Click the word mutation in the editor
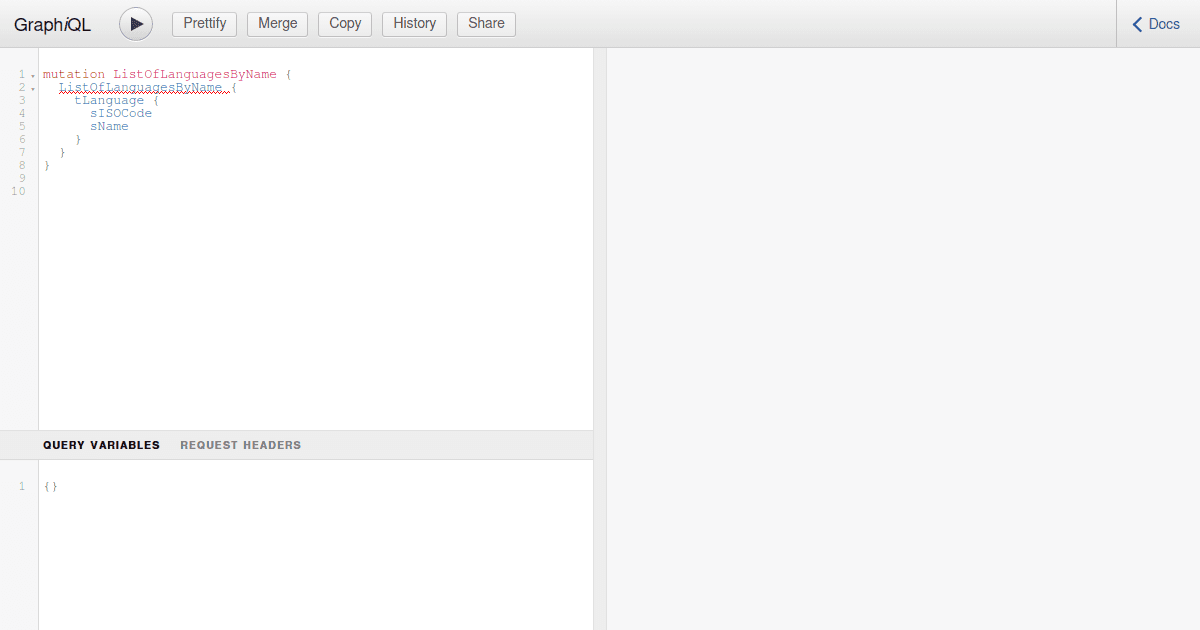The image size is (1200, 630). point(73,74)
